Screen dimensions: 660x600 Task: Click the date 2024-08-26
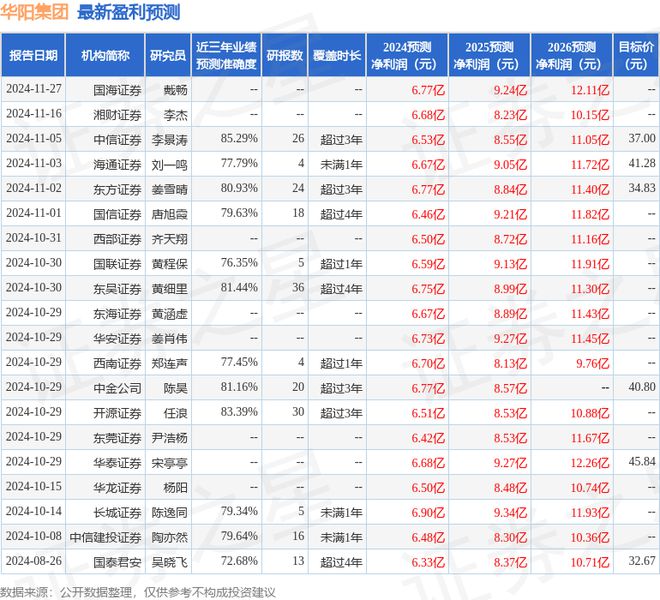coord(34,560)
